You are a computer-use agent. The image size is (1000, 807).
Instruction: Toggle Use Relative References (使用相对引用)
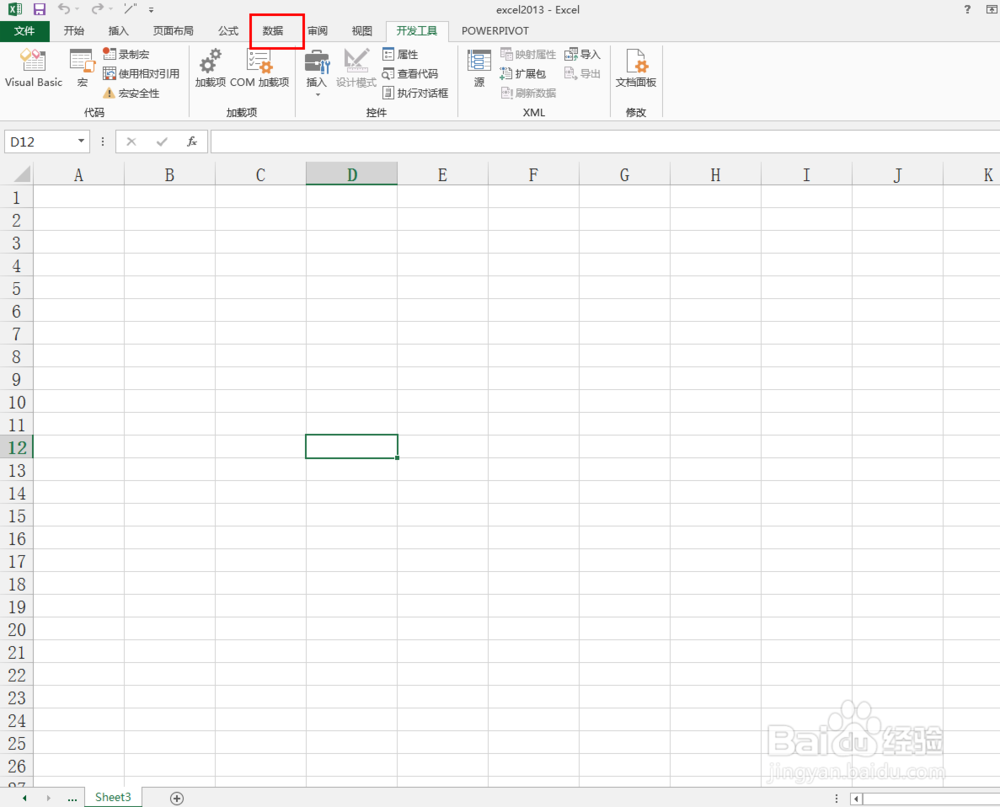click(x=141, y=73)
